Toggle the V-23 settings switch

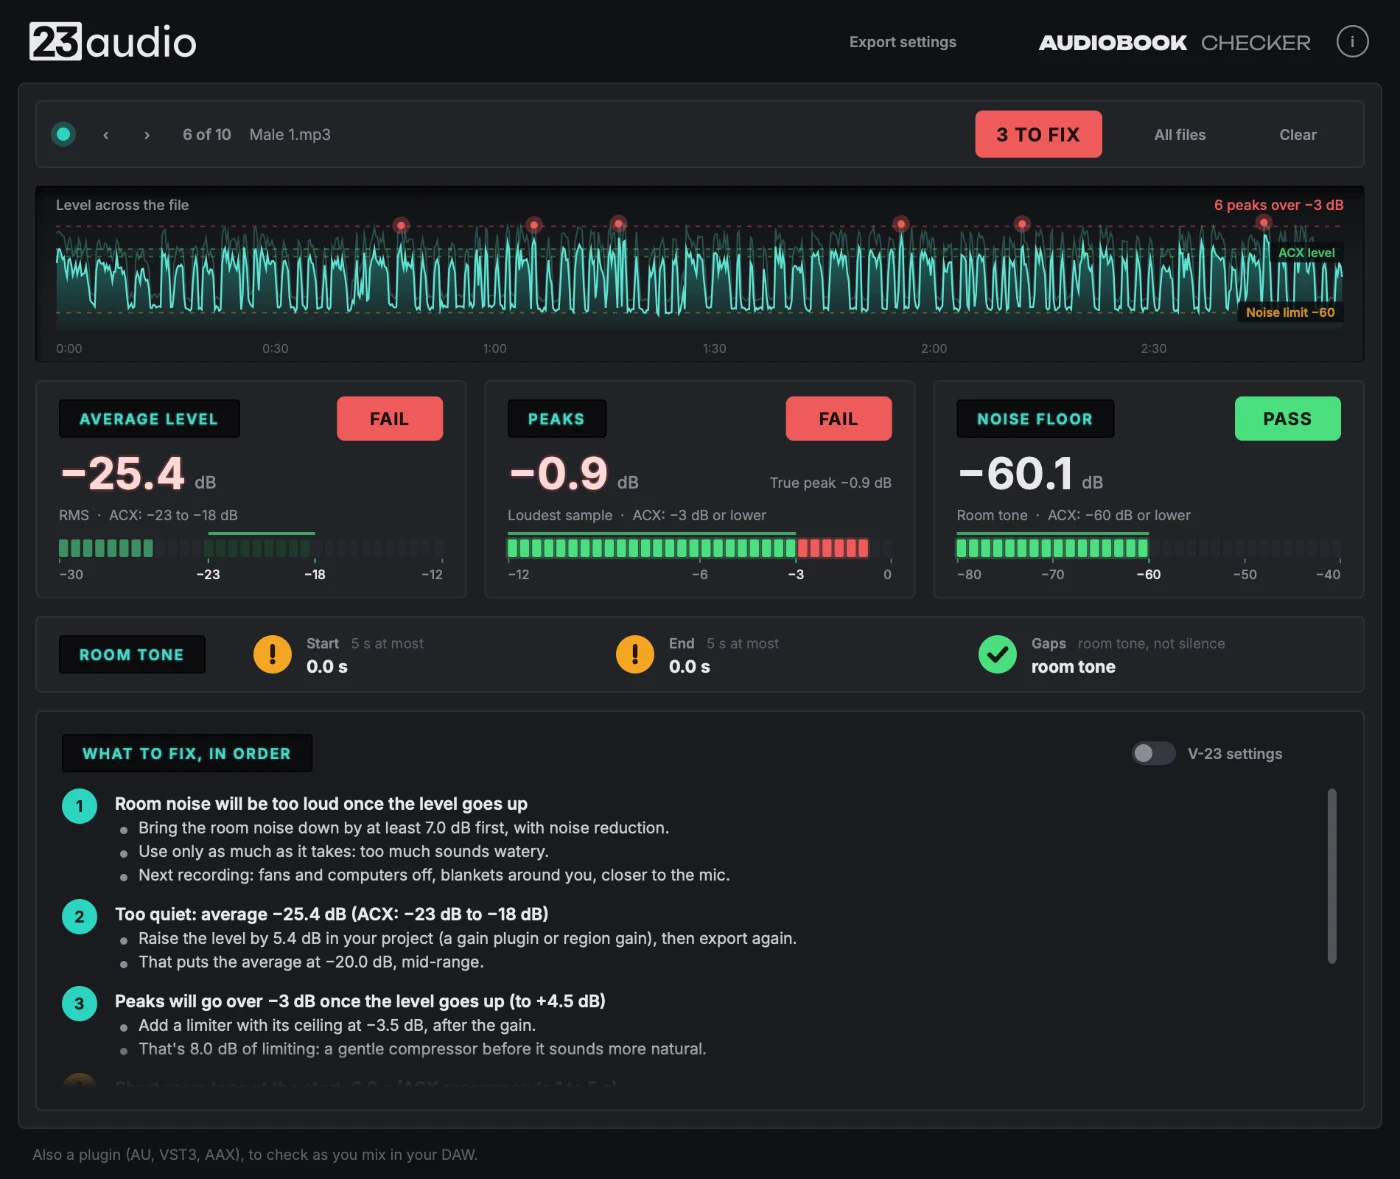1153,753
